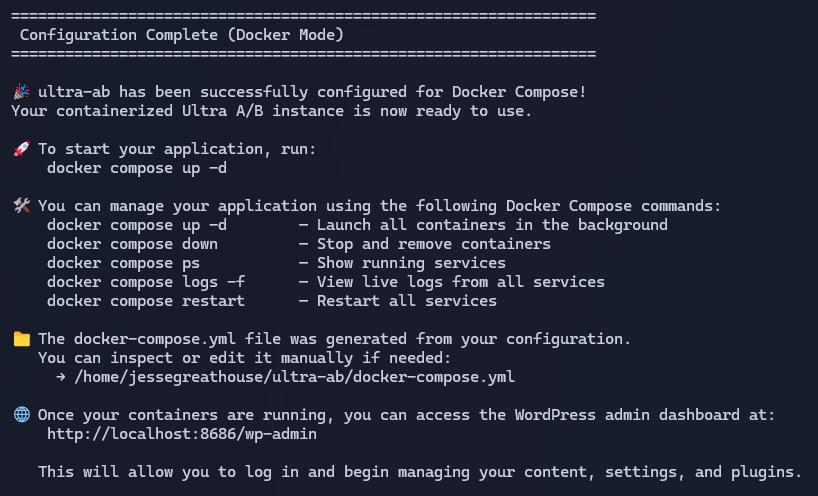Image resolution: width=818 pixels, height=496 pixels.
Task: Click the 'docker compose ps' command
Action: [123, 263]
